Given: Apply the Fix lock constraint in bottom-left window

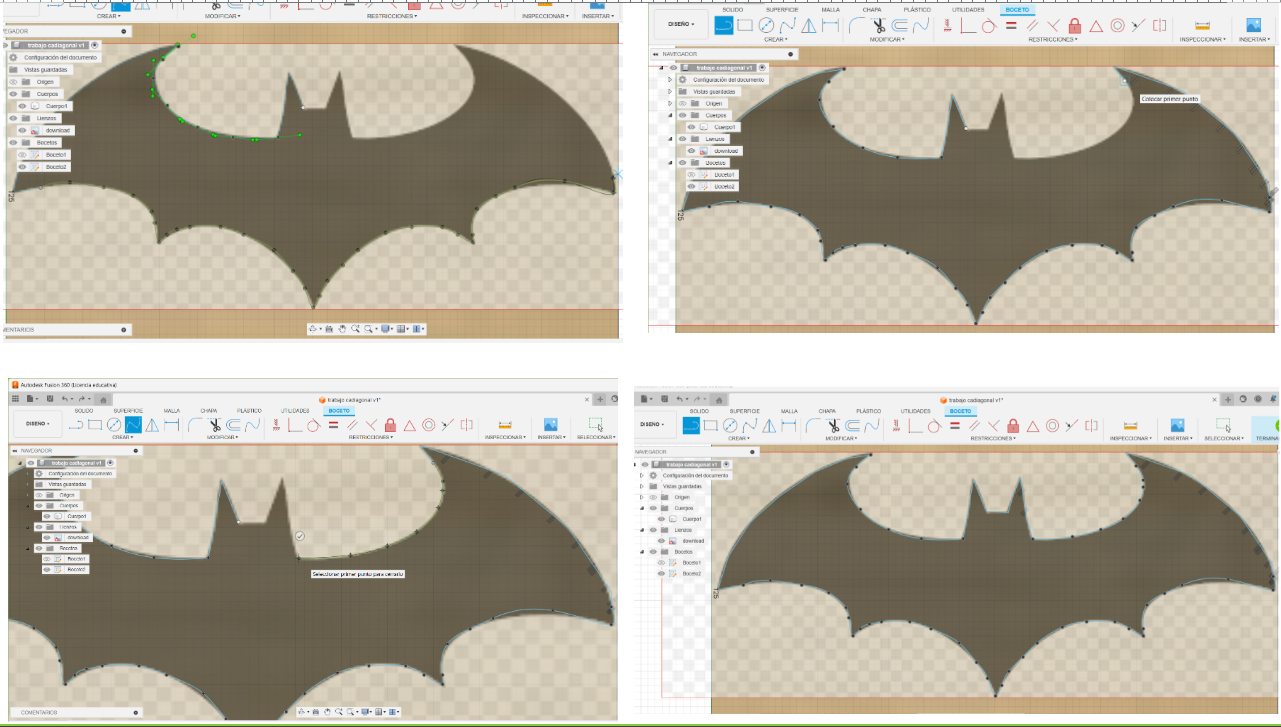Looking at the screenshot, I should [x=391, y=425].
